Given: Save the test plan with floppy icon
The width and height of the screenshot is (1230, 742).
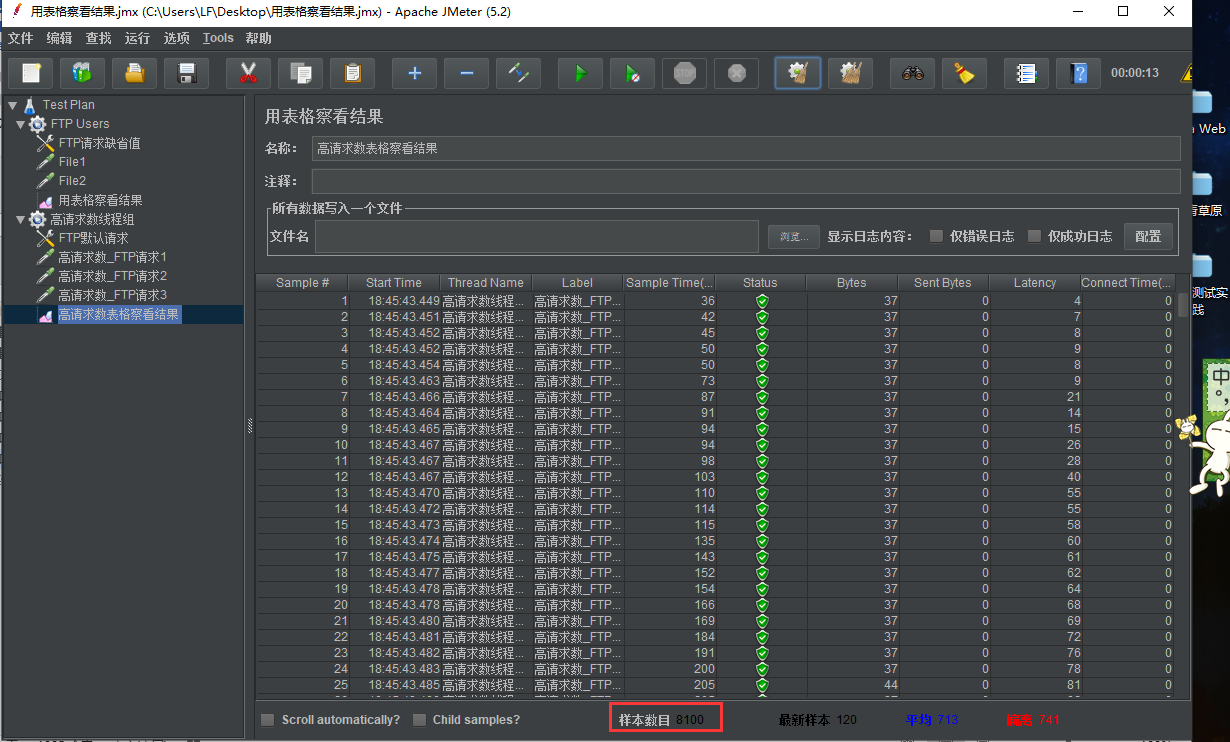Looking at the screenshot, I should [186, 73].
